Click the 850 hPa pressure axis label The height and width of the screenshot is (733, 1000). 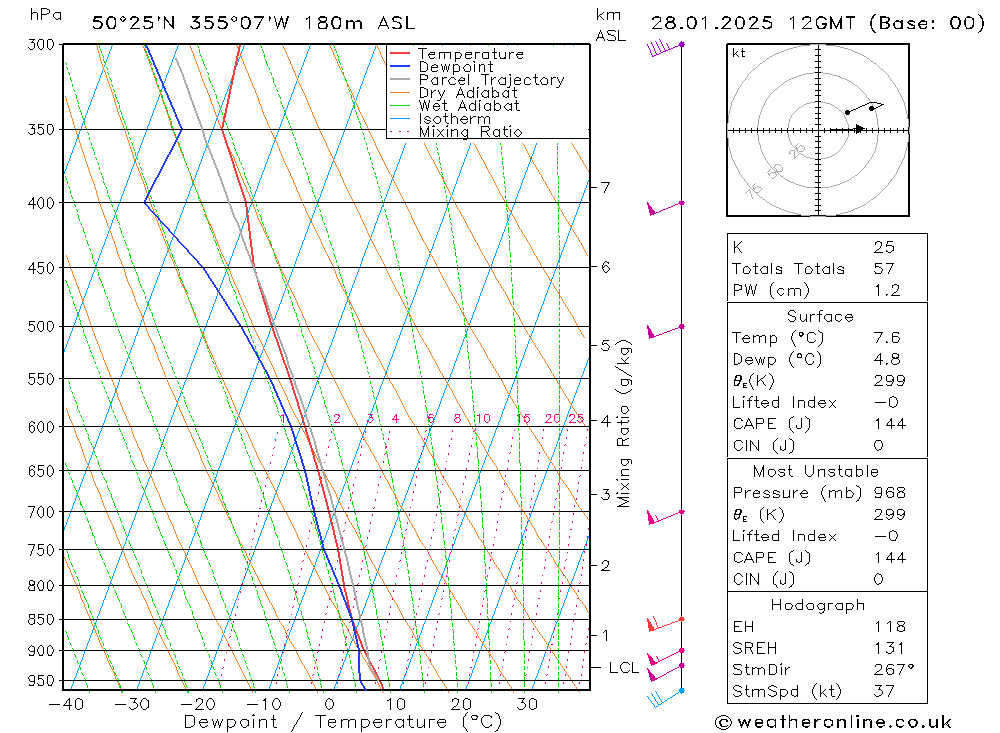(41, 619)
